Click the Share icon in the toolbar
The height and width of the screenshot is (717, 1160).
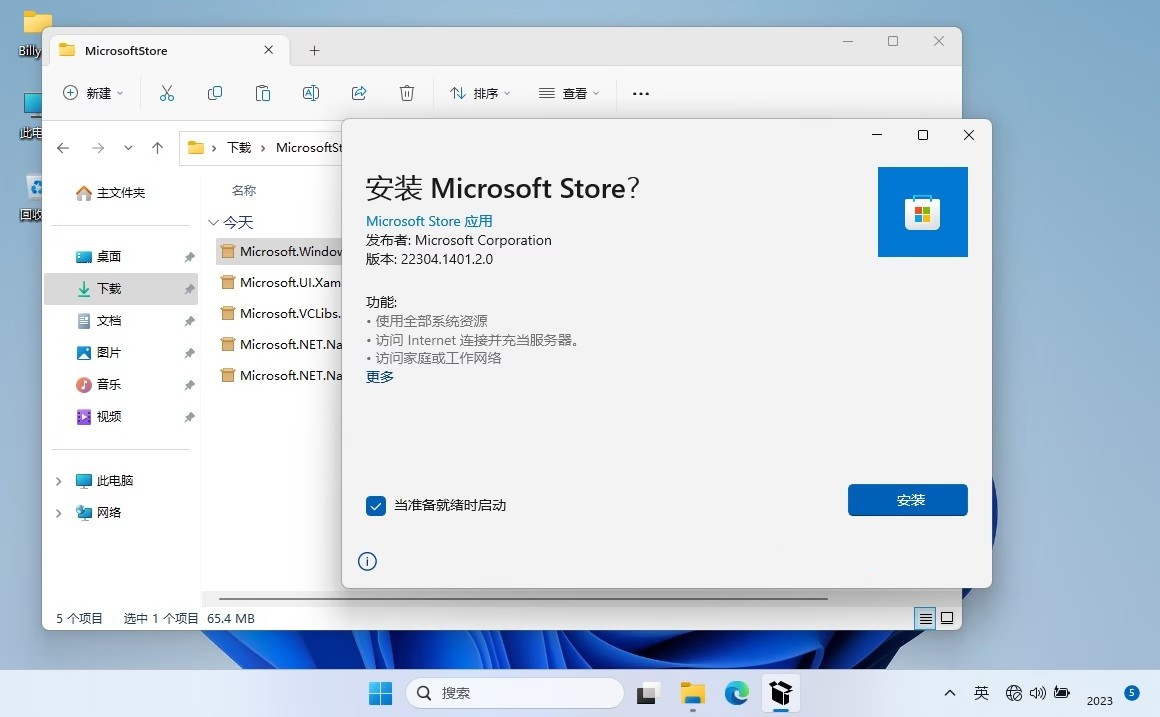(359, 93)
